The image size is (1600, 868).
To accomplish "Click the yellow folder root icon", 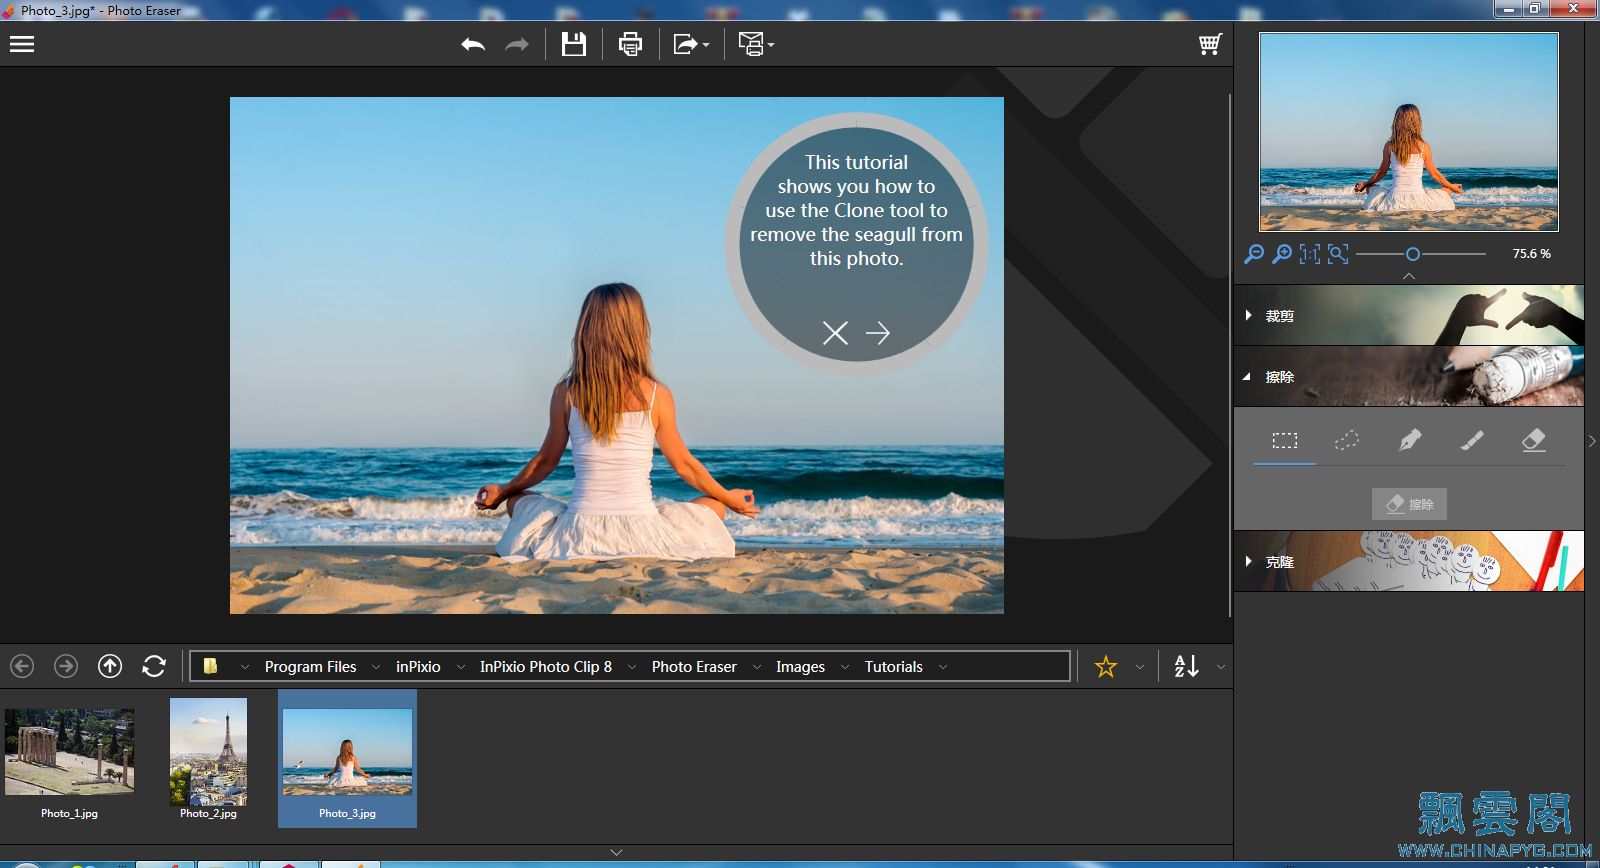I will 210,666.
